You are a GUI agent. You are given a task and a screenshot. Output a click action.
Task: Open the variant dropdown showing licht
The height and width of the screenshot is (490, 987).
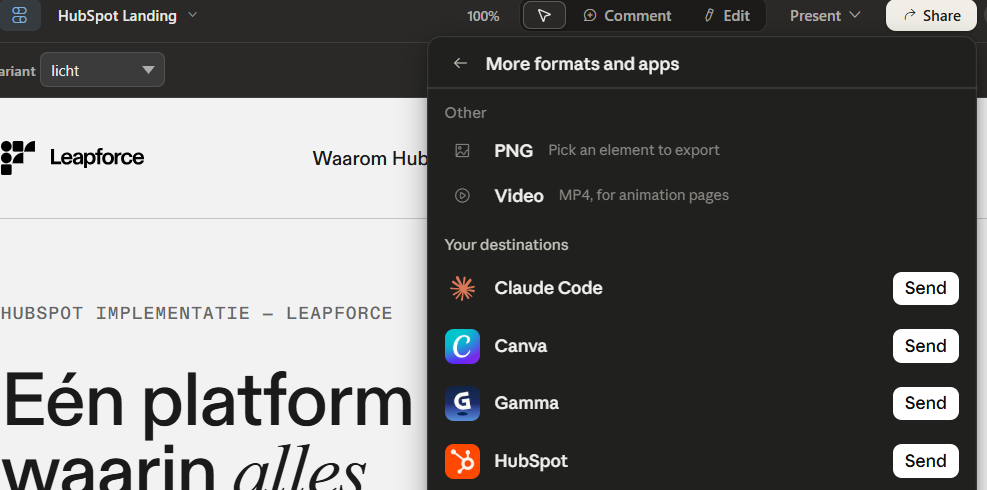(103, 70)
